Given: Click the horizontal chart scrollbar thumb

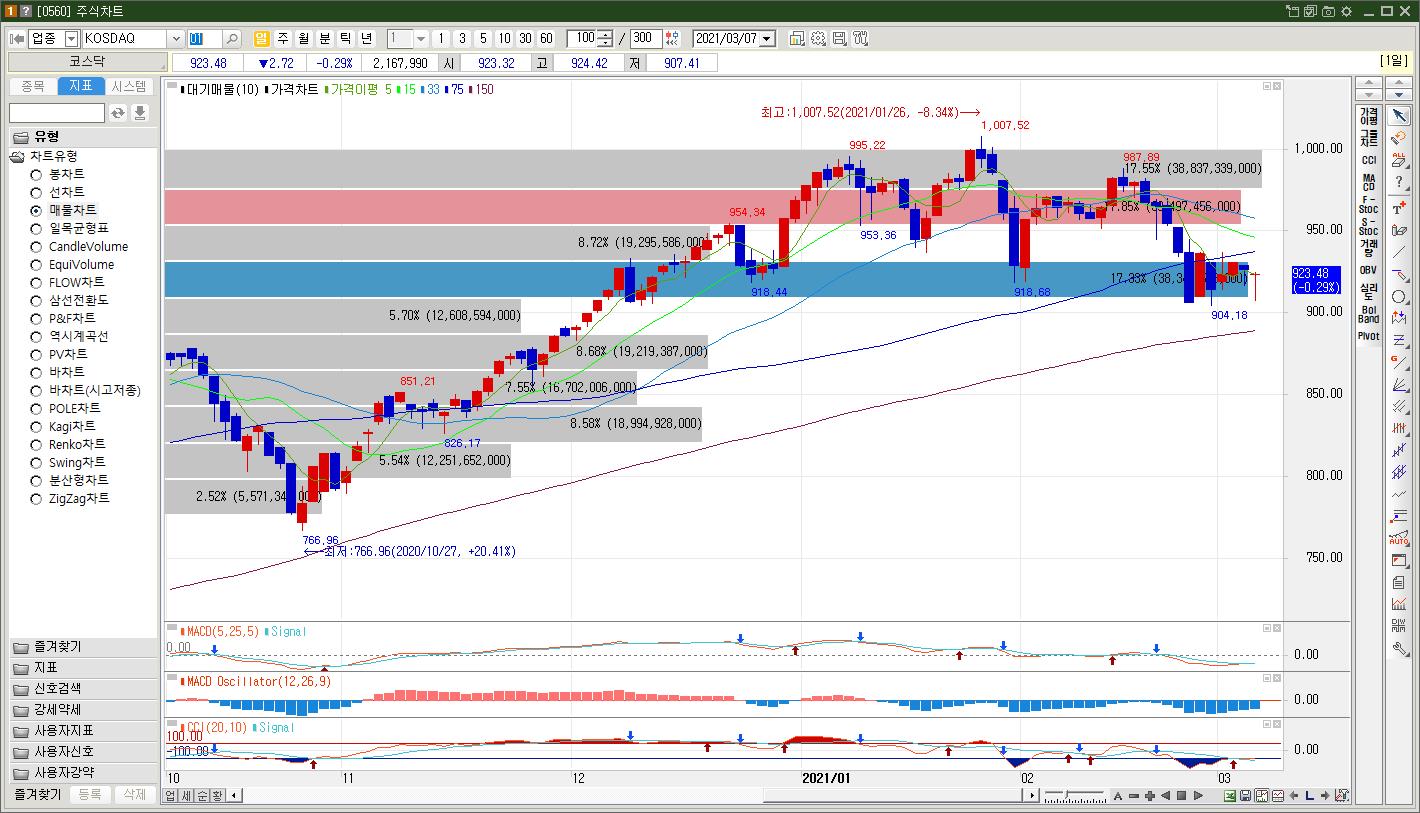Looking at the screenshot, I should pos(892,796).
